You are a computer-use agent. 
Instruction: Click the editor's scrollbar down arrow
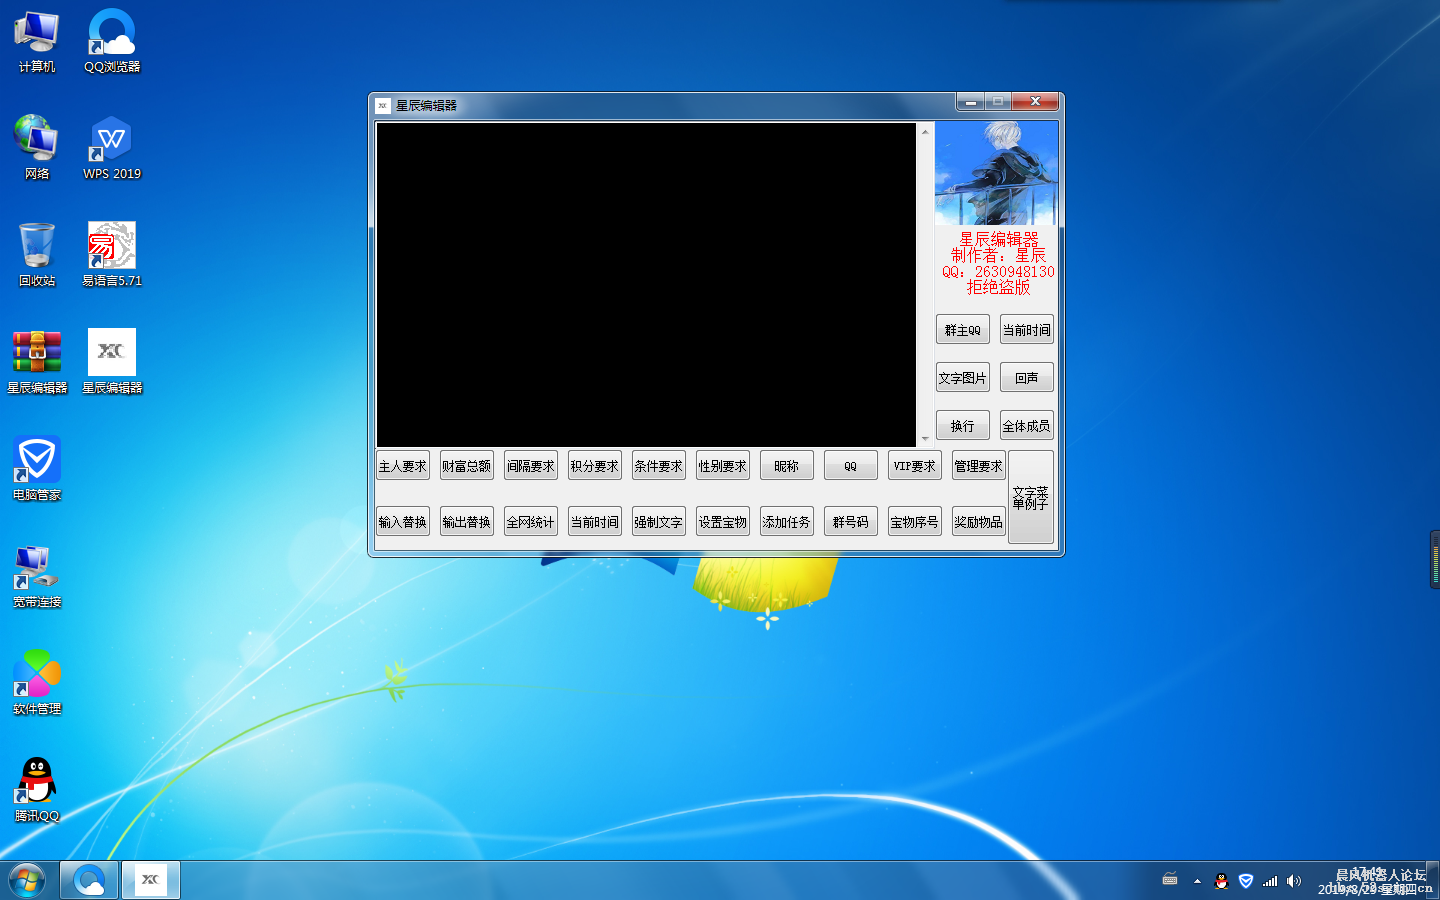[925, 438]
